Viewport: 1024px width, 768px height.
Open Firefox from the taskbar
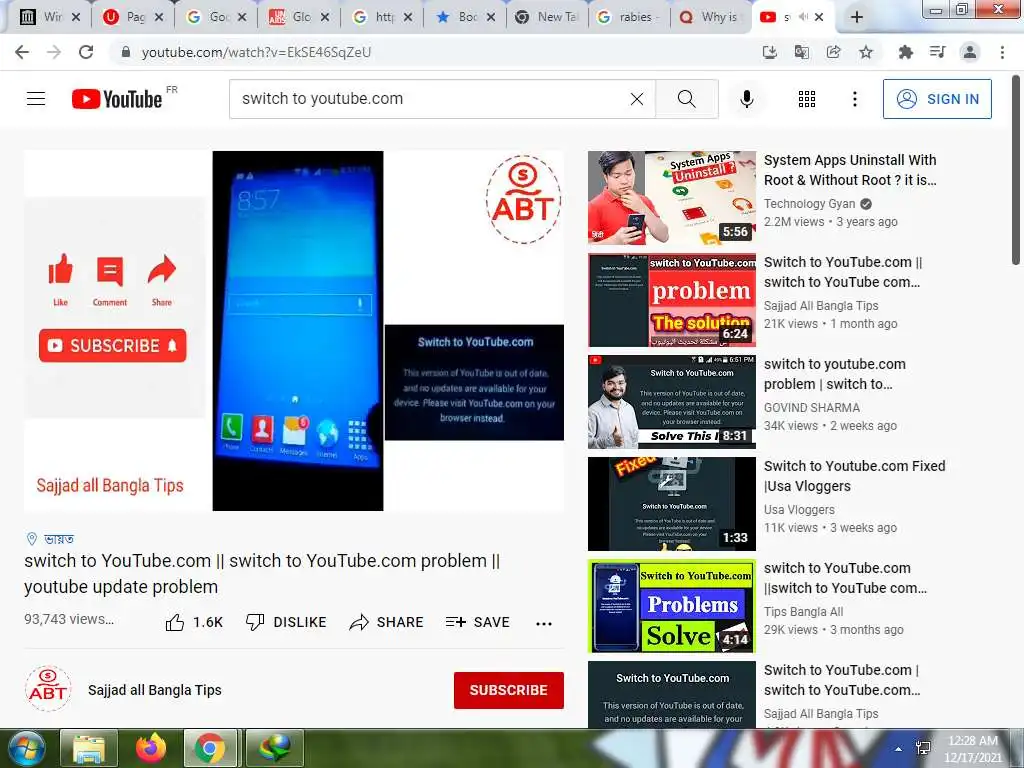click(151, 748)
